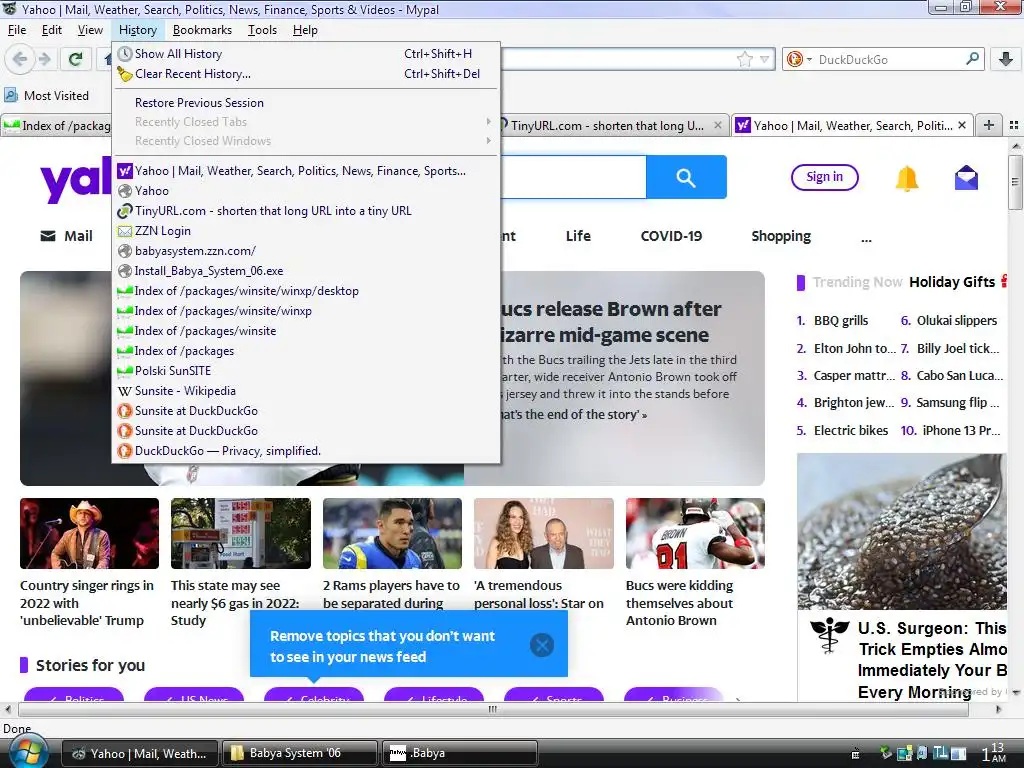Open the Help menu
This screenshot has height=768, width=1024.
[x=304, y=30]
